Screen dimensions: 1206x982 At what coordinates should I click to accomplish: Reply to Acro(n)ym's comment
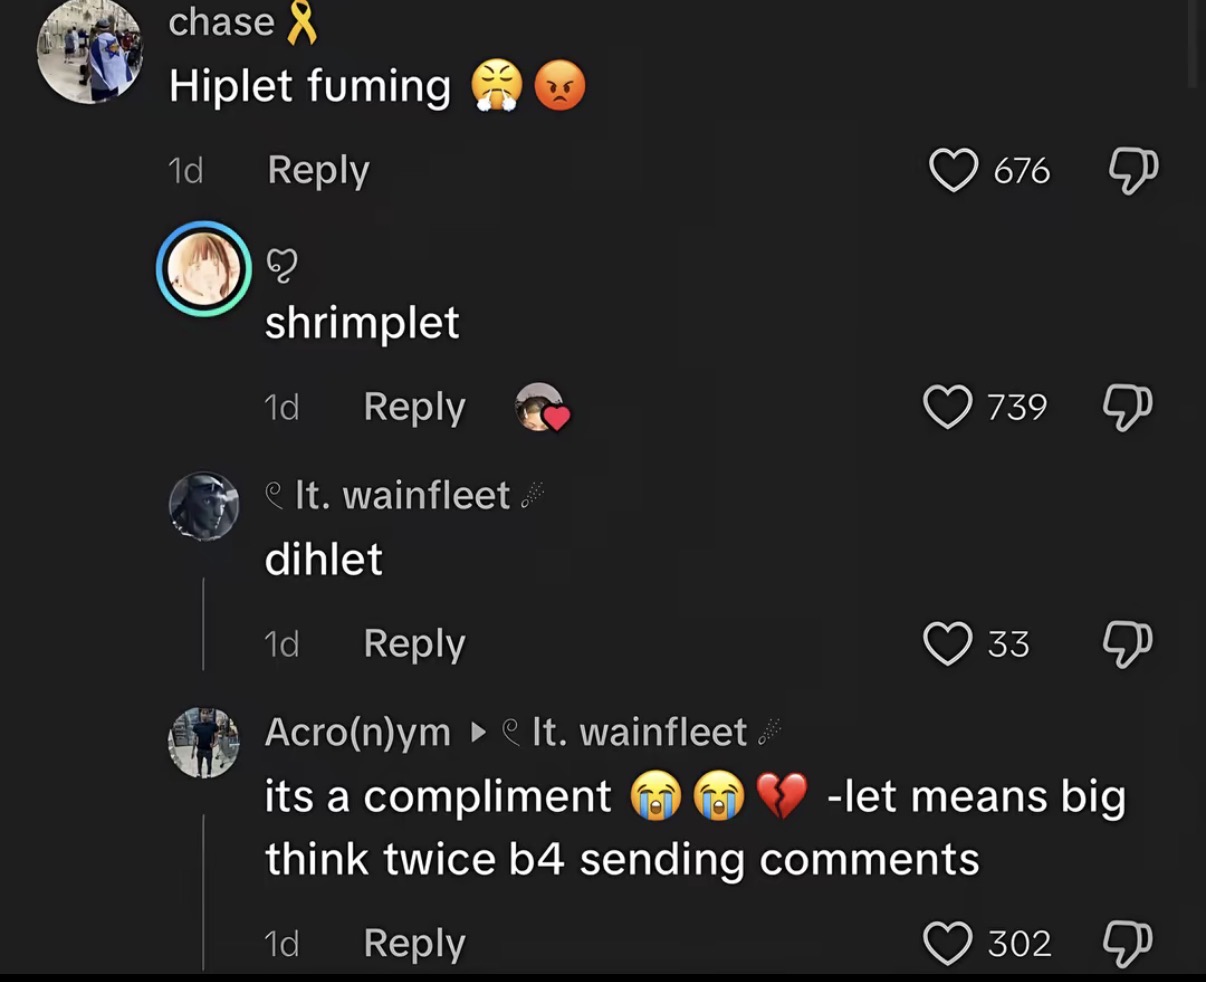pyautogui.click(x=414, y=943)
